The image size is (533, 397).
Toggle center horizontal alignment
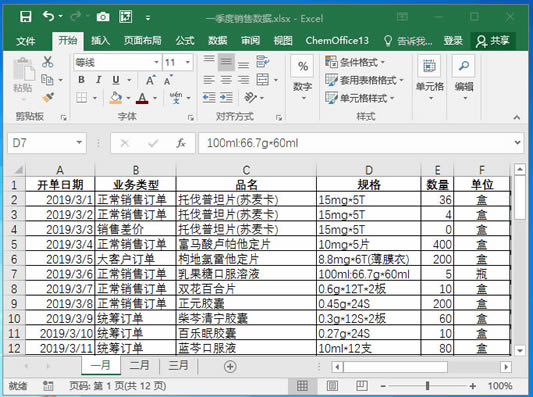point(226,80)
